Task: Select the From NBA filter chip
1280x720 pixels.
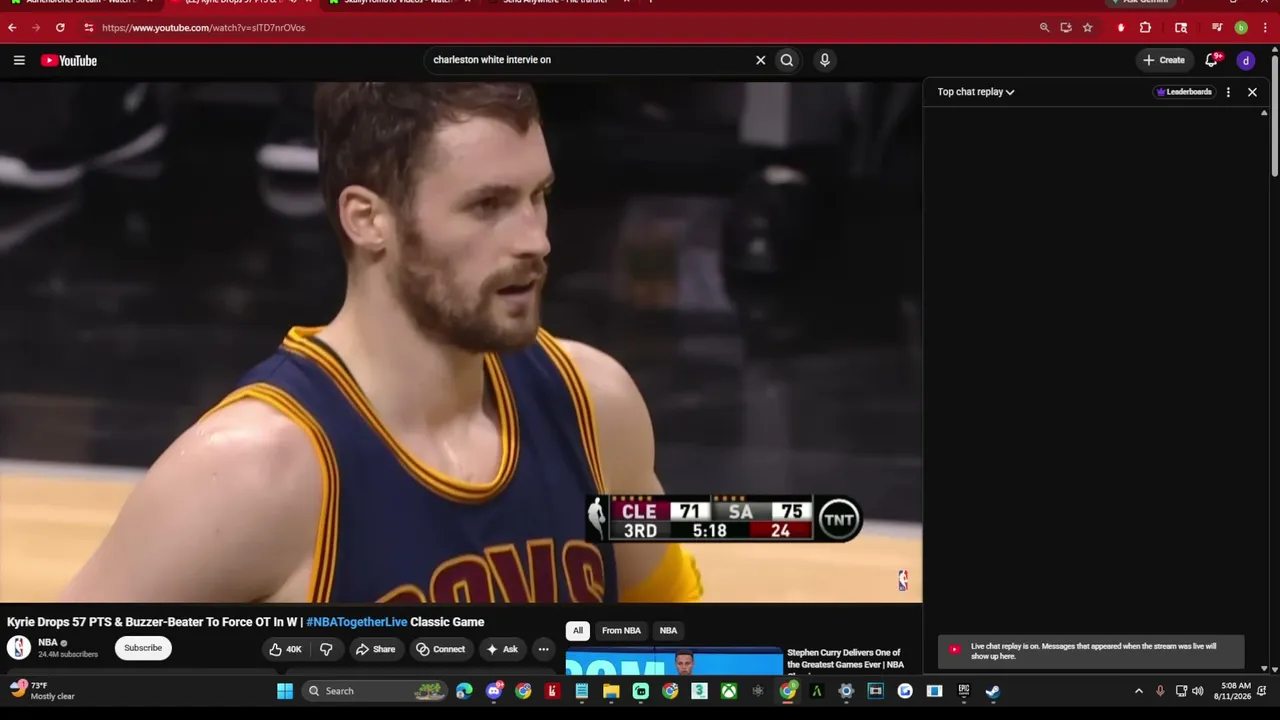Action: (x=621, y=631)
